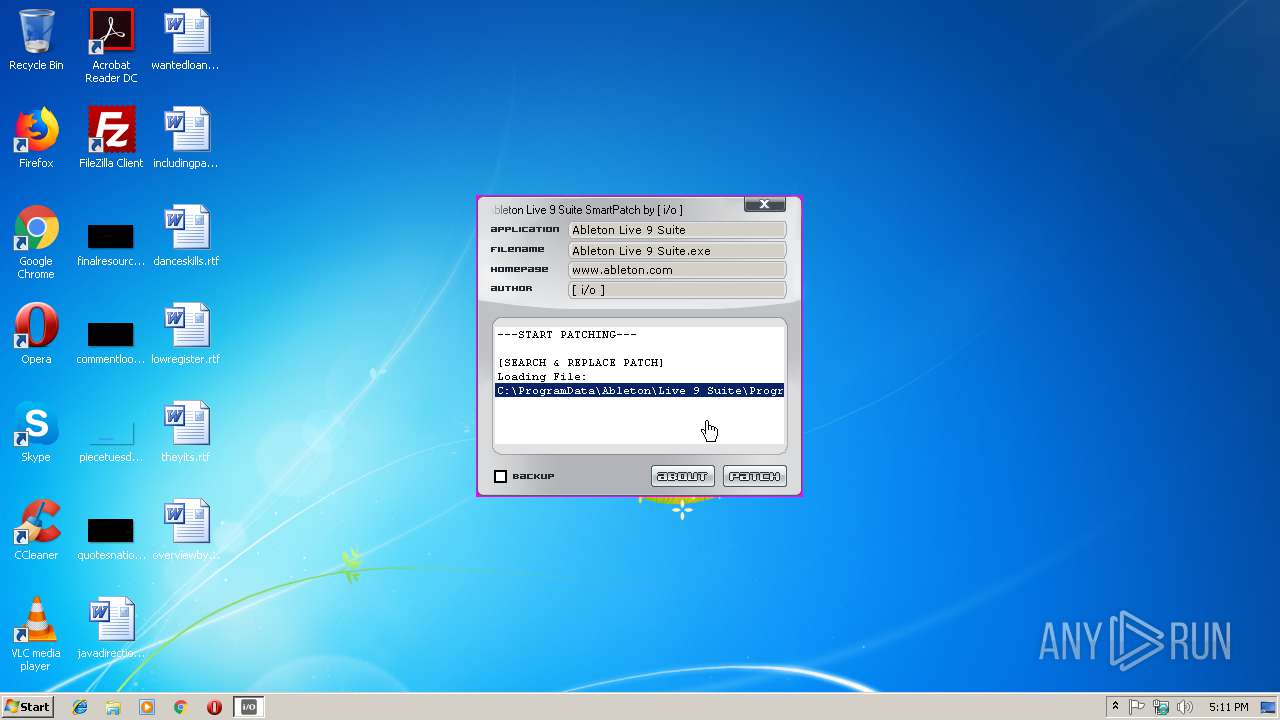
Task: Click the 5:11 PM system clock
Action: [1228, 707]
